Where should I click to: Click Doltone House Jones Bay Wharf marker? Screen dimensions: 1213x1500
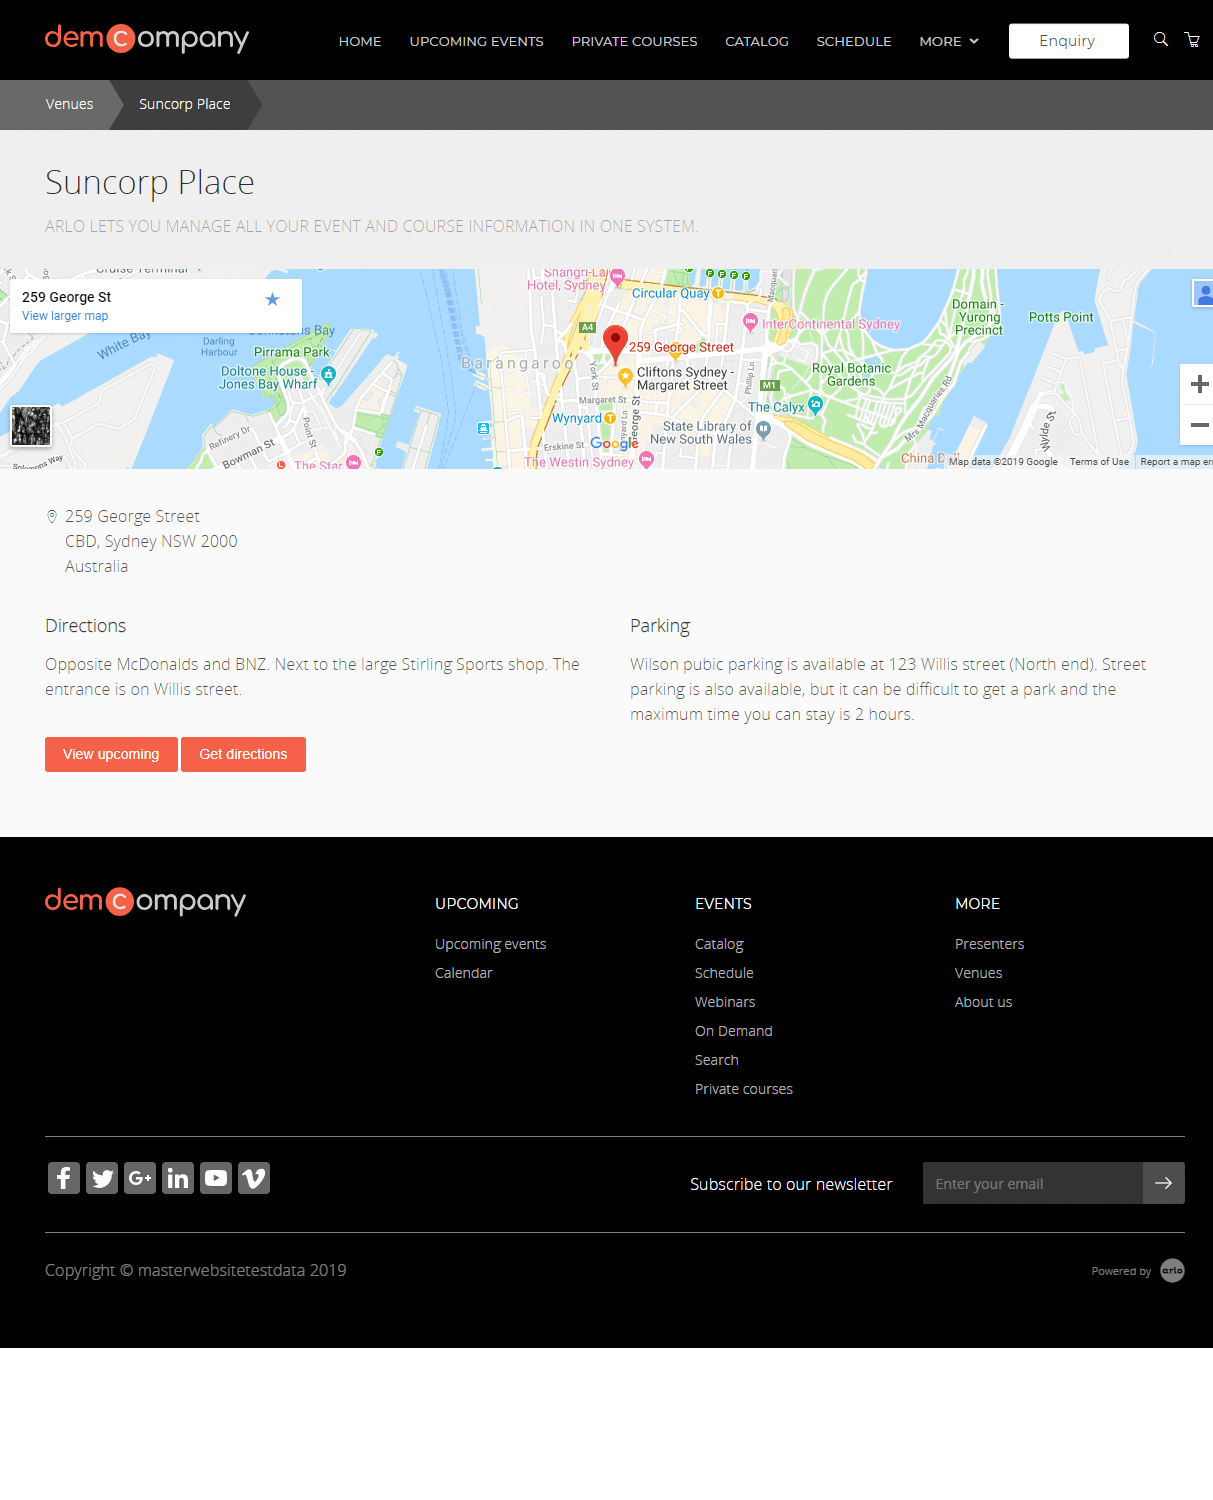click(x=328, y=375)
